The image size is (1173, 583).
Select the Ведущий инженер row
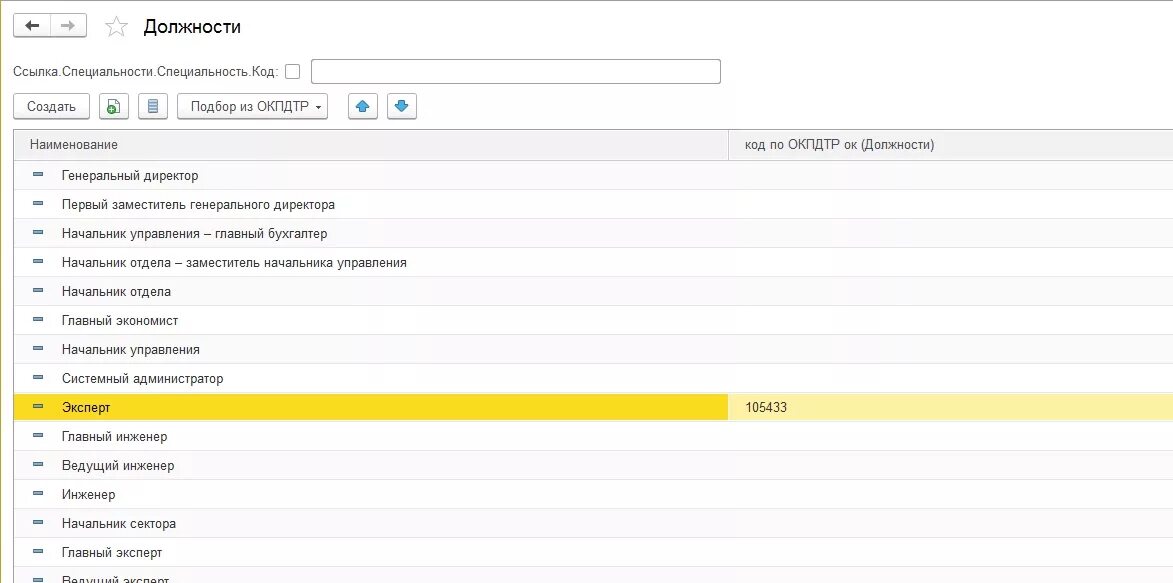593,466
